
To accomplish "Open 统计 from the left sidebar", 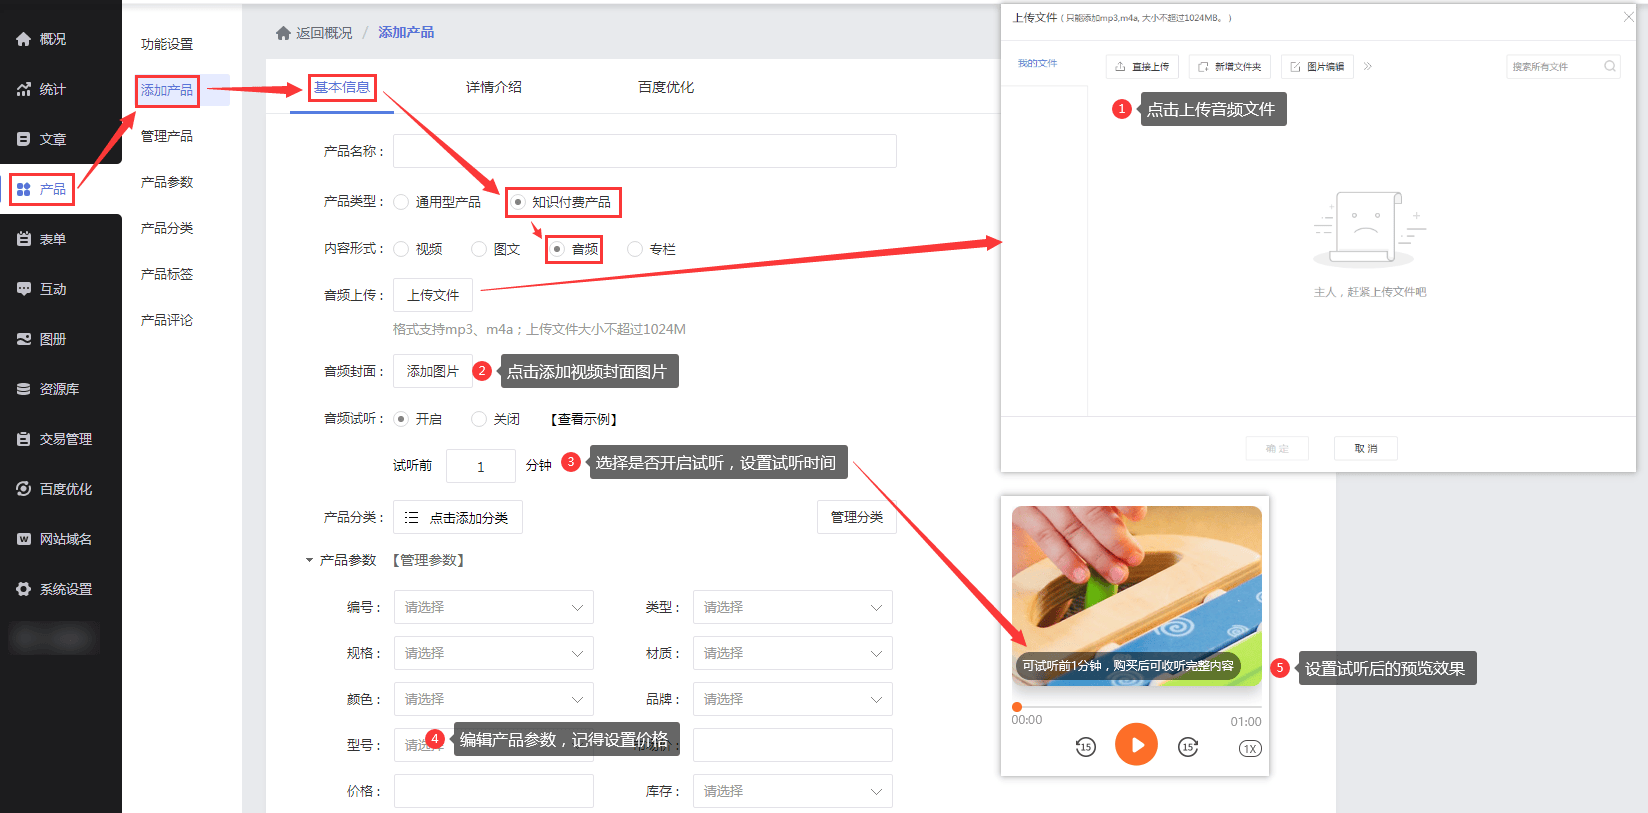I will [52, 89].
